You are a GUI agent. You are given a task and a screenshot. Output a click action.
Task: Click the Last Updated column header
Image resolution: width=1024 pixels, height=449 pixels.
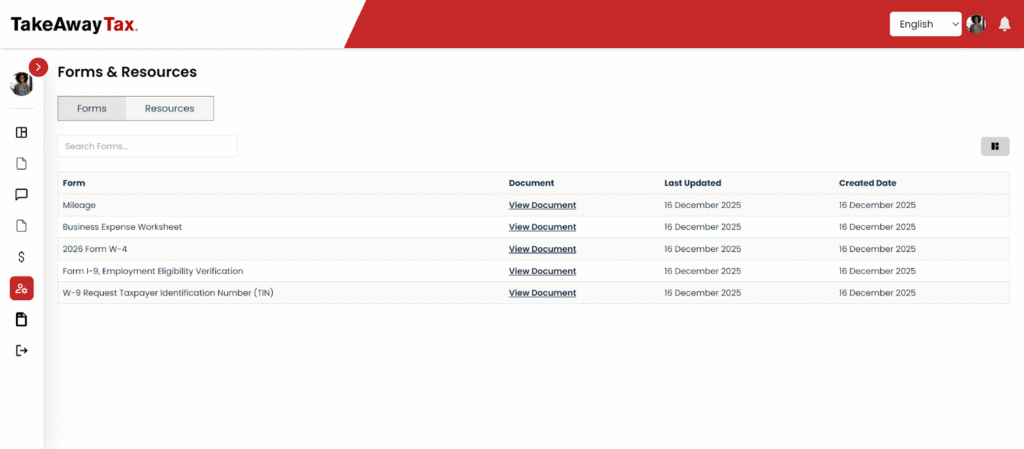coord(692,183)
